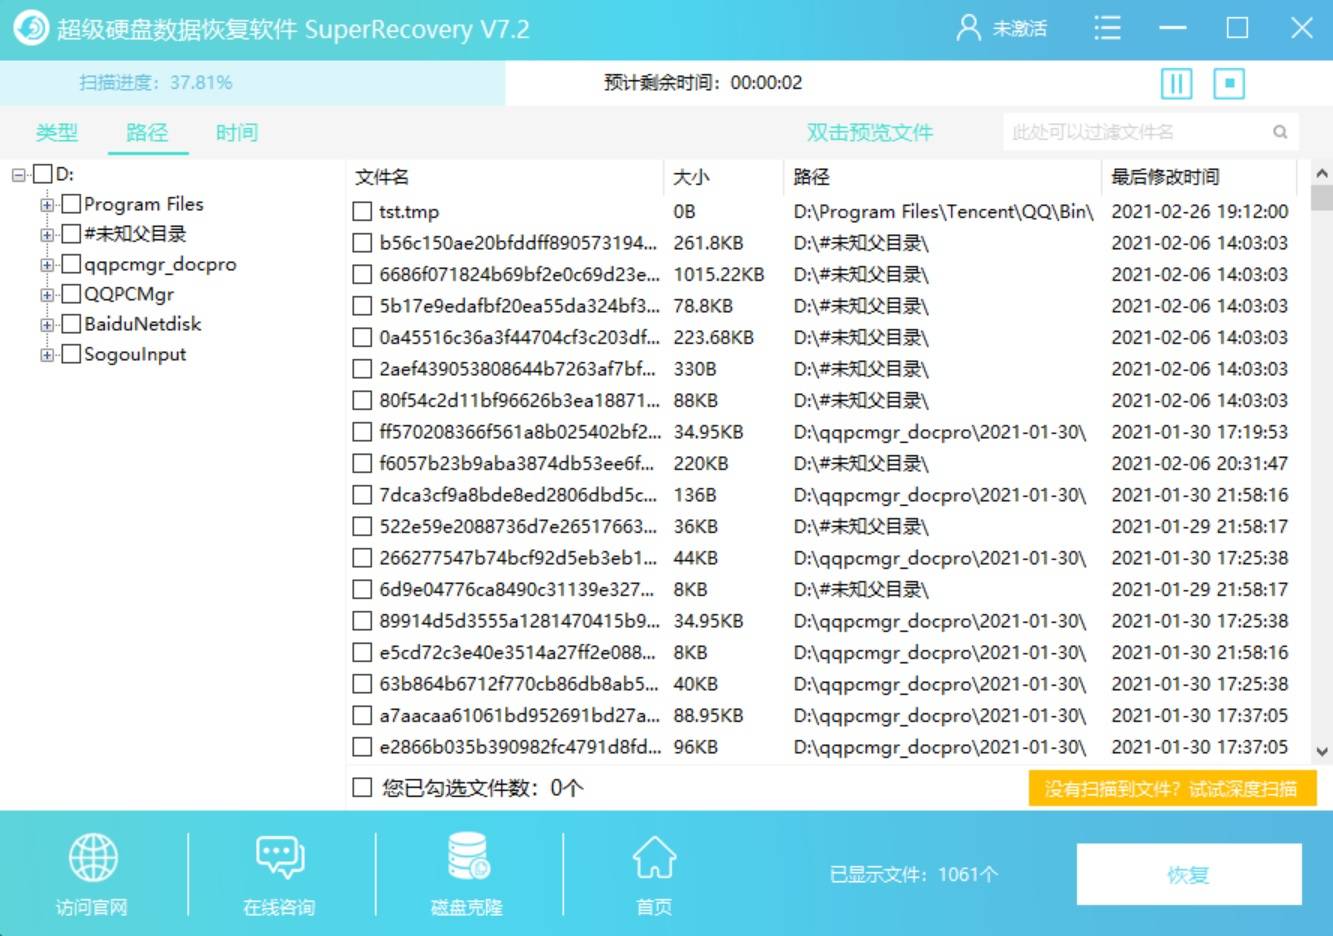The height and width of the screenshot is (936, 1333).
Task: Expand the SogouInput folder node
Action: [46, 354]
